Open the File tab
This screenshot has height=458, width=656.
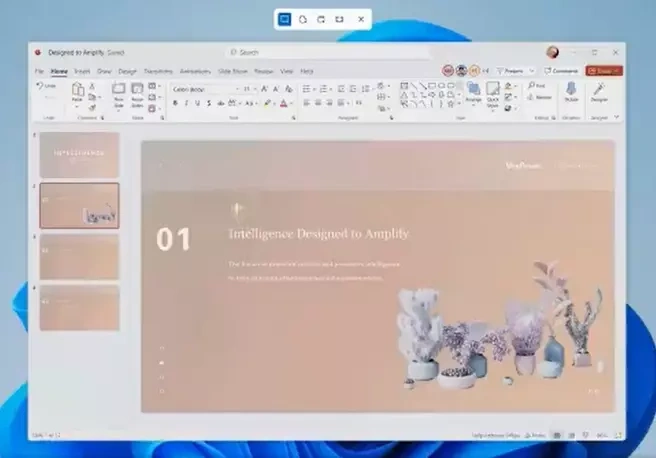[x=39, y=72]
